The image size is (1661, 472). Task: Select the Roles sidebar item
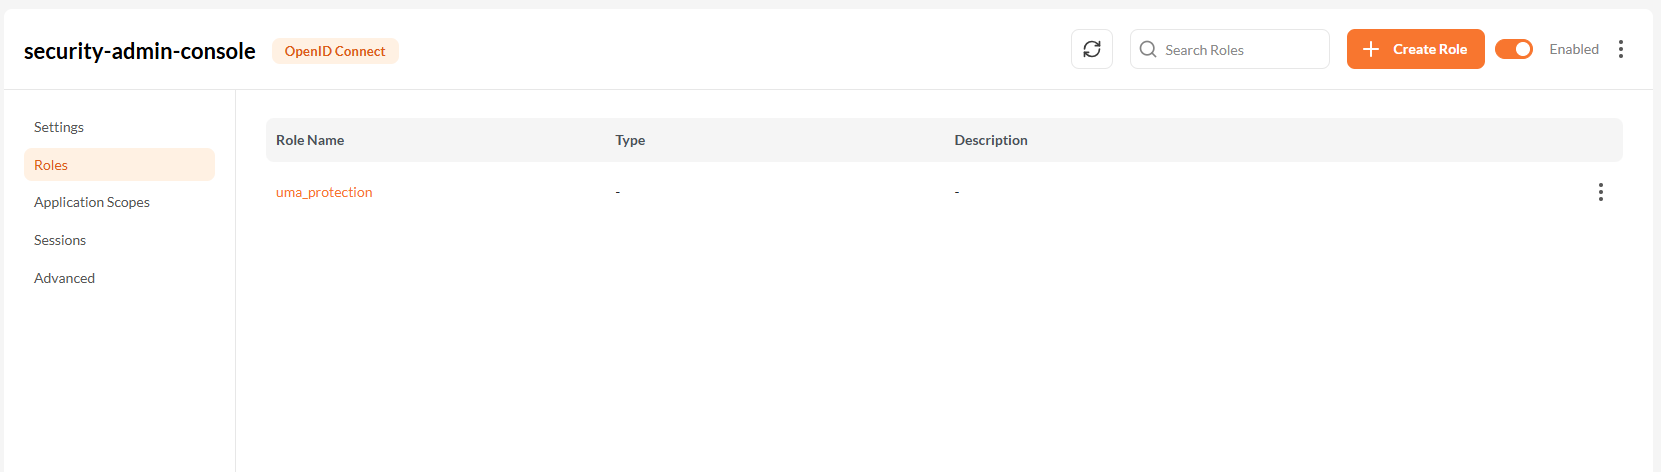(x=51, y=165)
